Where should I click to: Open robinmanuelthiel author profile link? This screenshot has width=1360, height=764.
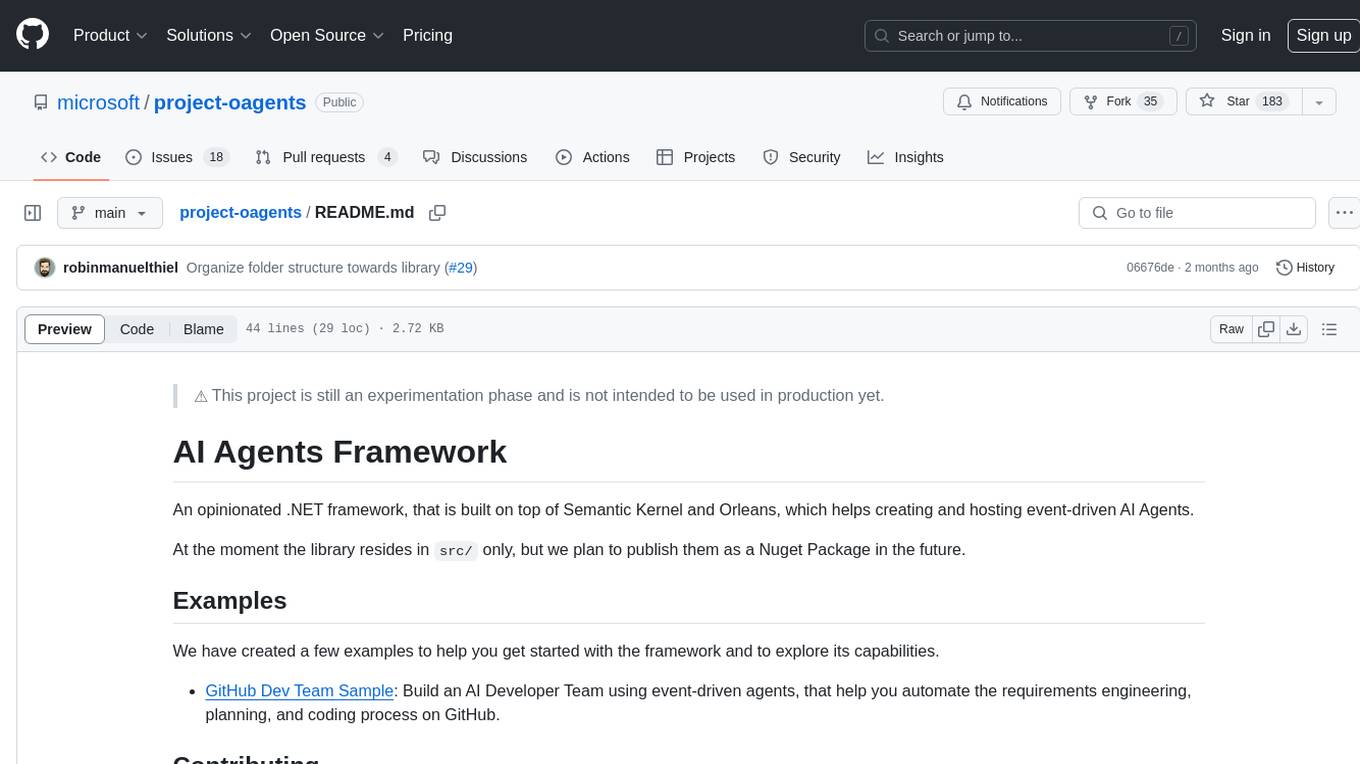(121, 268)
